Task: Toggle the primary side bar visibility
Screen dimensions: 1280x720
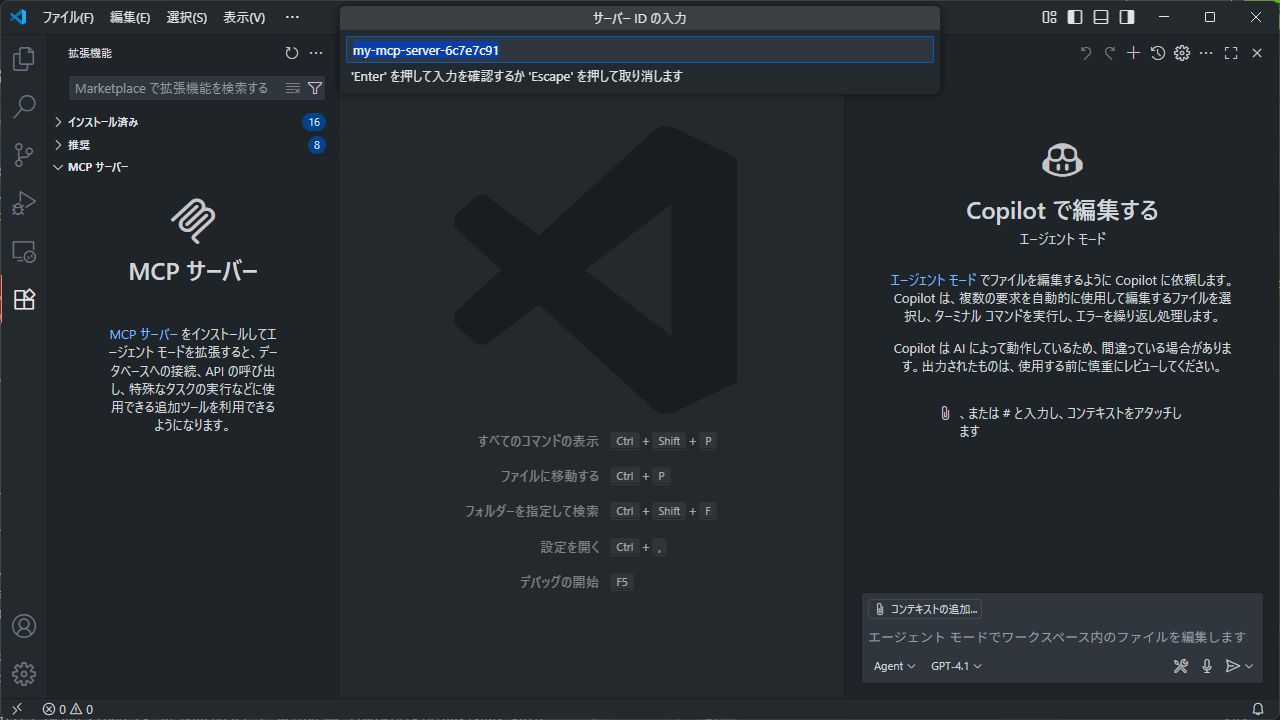Action: tap(1075, 17)
